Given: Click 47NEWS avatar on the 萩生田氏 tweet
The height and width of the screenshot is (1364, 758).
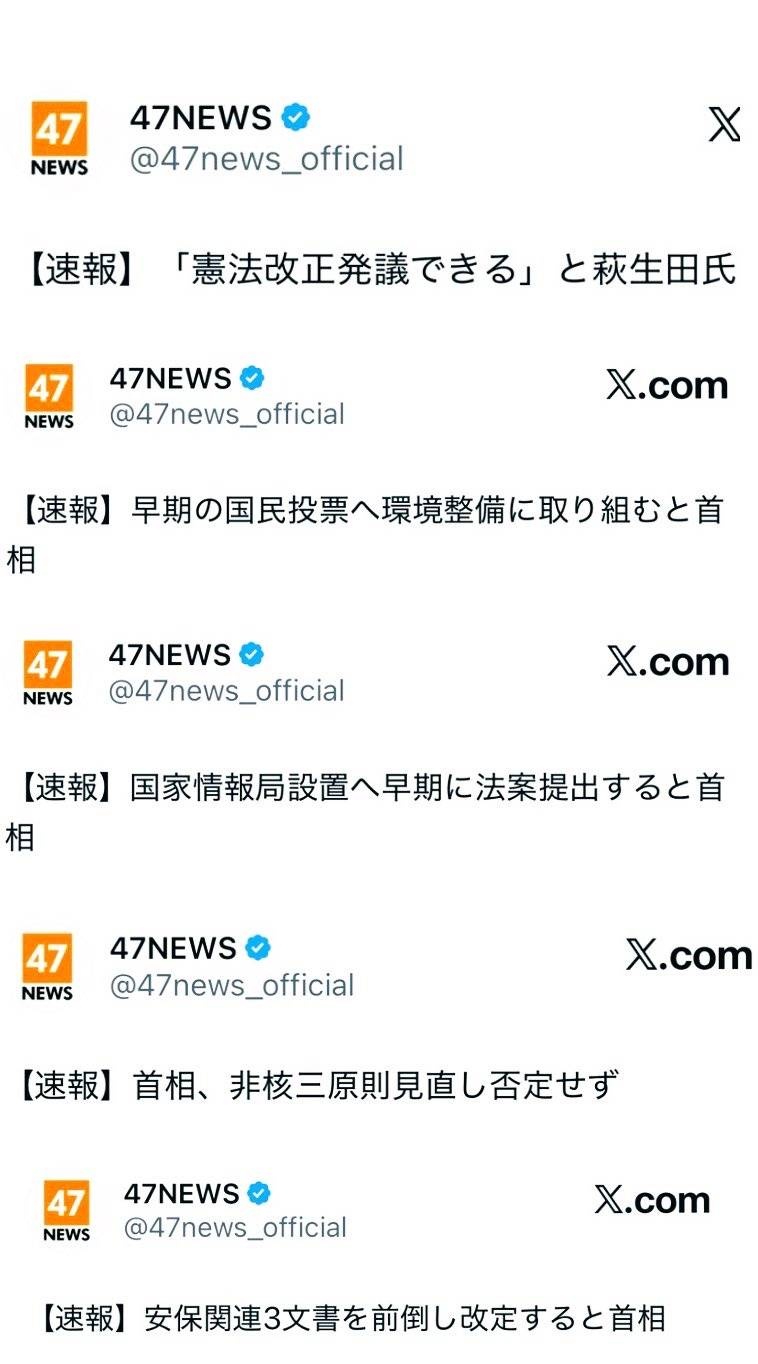Looking at the screenshot, I should point(59,139).
